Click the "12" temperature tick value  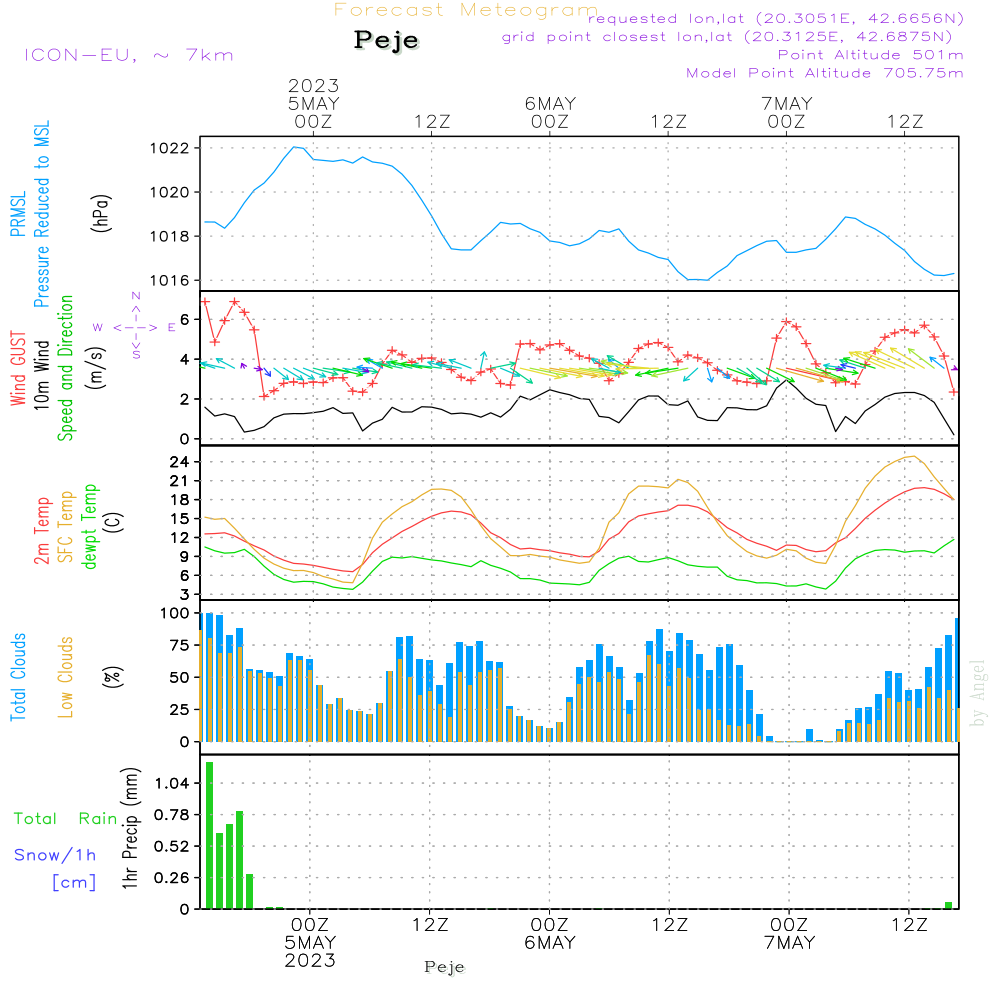click(x=180, y=538)
